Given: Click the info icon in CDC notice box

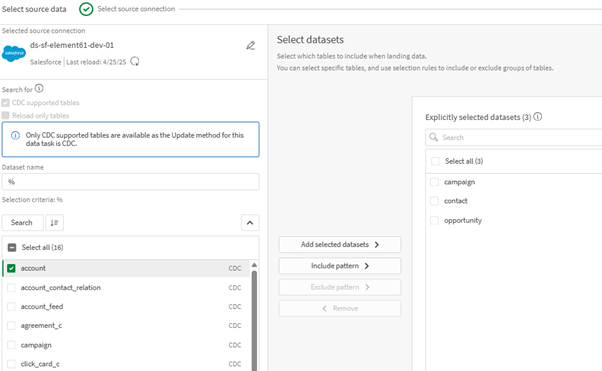Looking at the screenshot, I should (x=15, y=135).
